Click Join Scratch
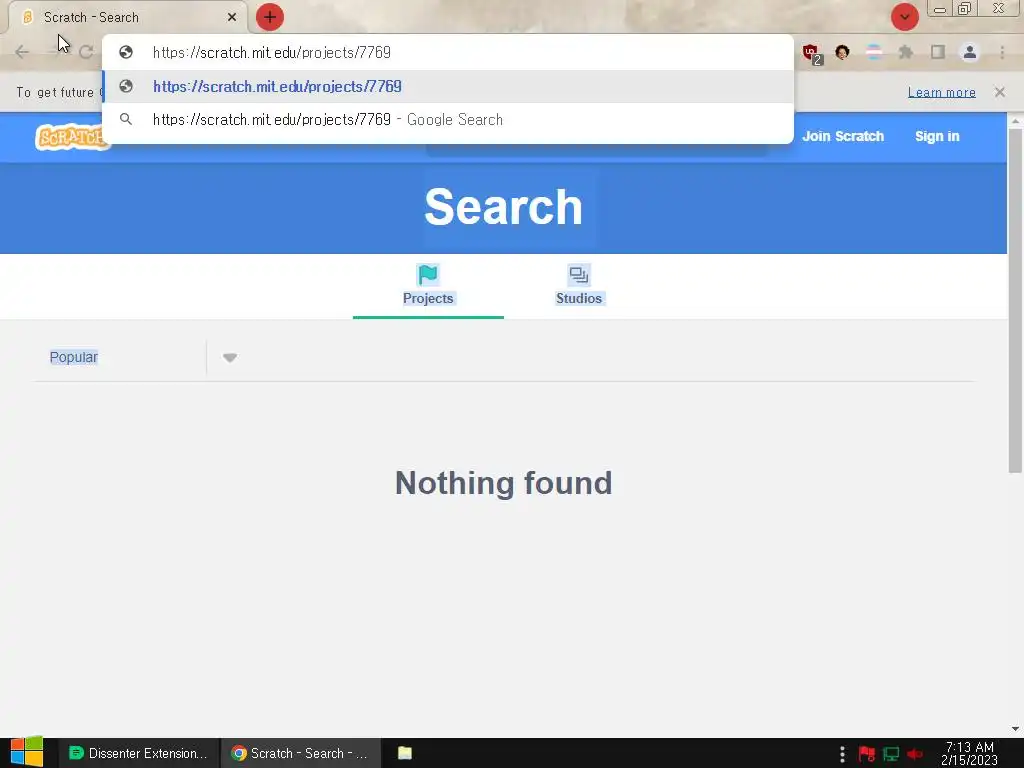The height and width of the screenshot is (768, 1024). point(842,136)
